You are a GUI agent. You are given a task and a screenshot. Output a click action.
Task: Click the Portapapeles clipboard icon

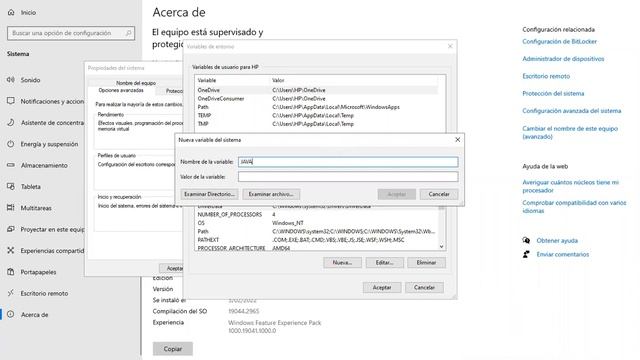click(x=11, y=271)
